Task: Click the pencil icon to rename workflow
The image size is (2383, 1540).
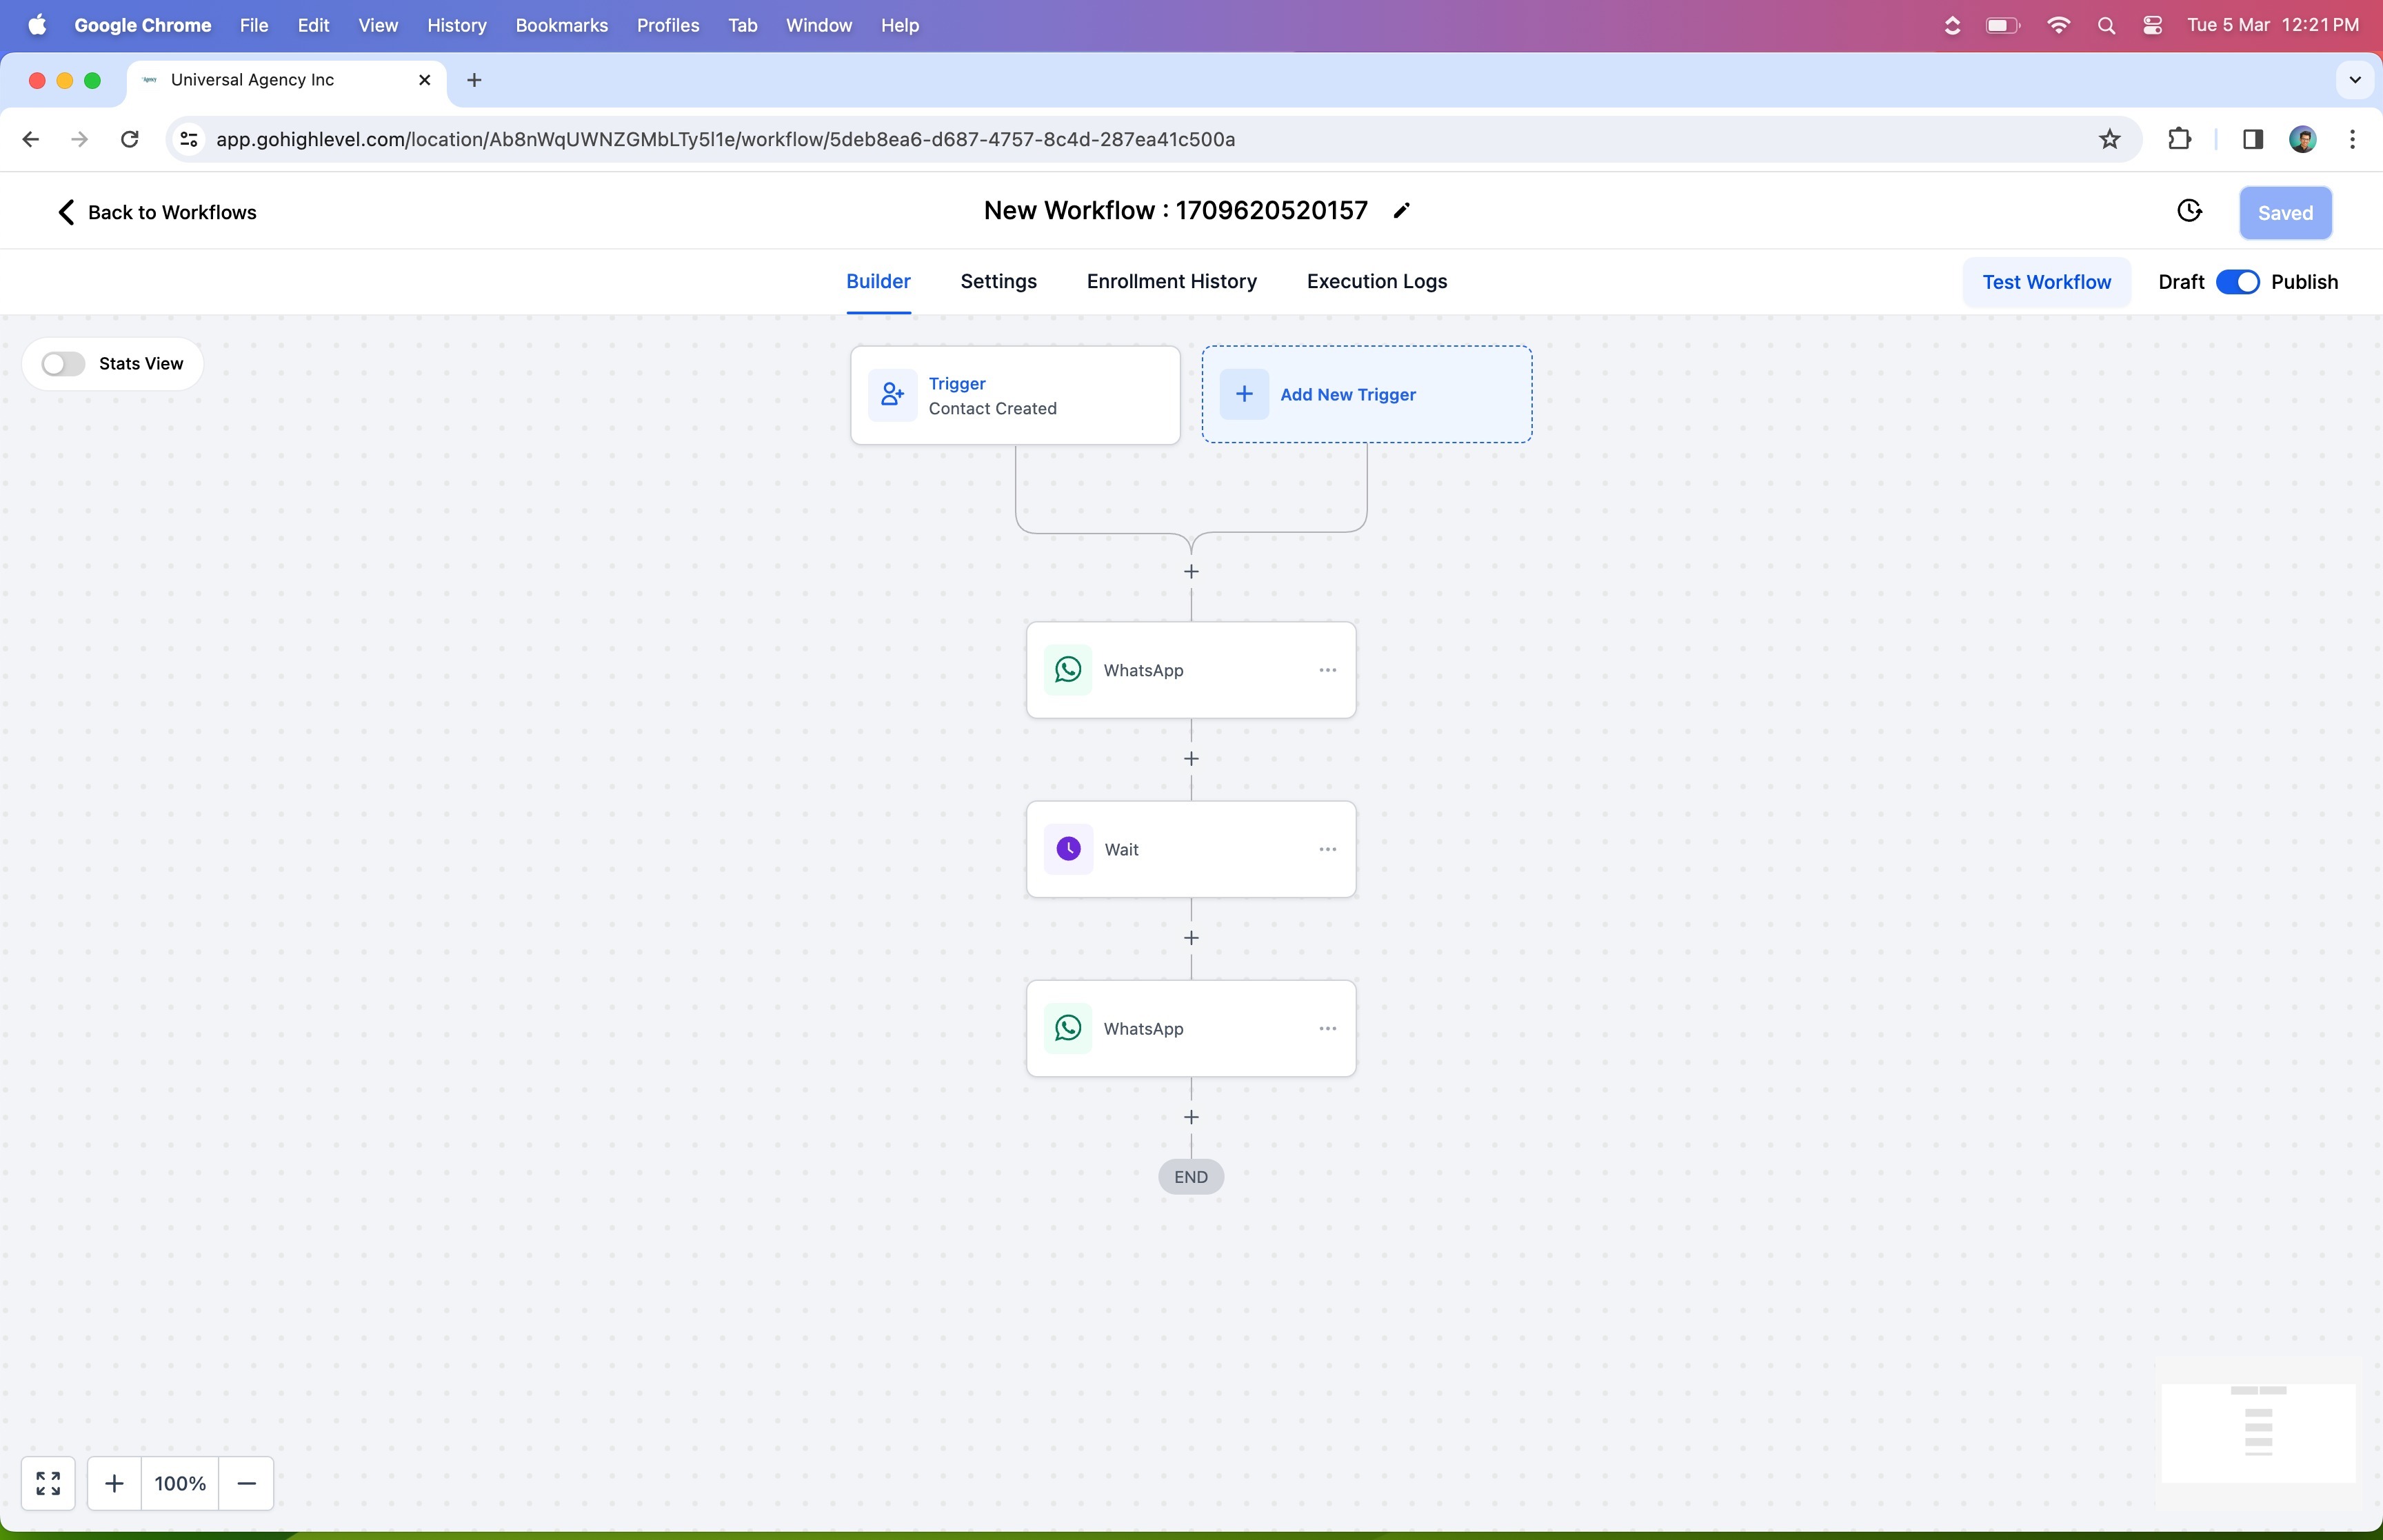Action: [x=1401, y=210]
